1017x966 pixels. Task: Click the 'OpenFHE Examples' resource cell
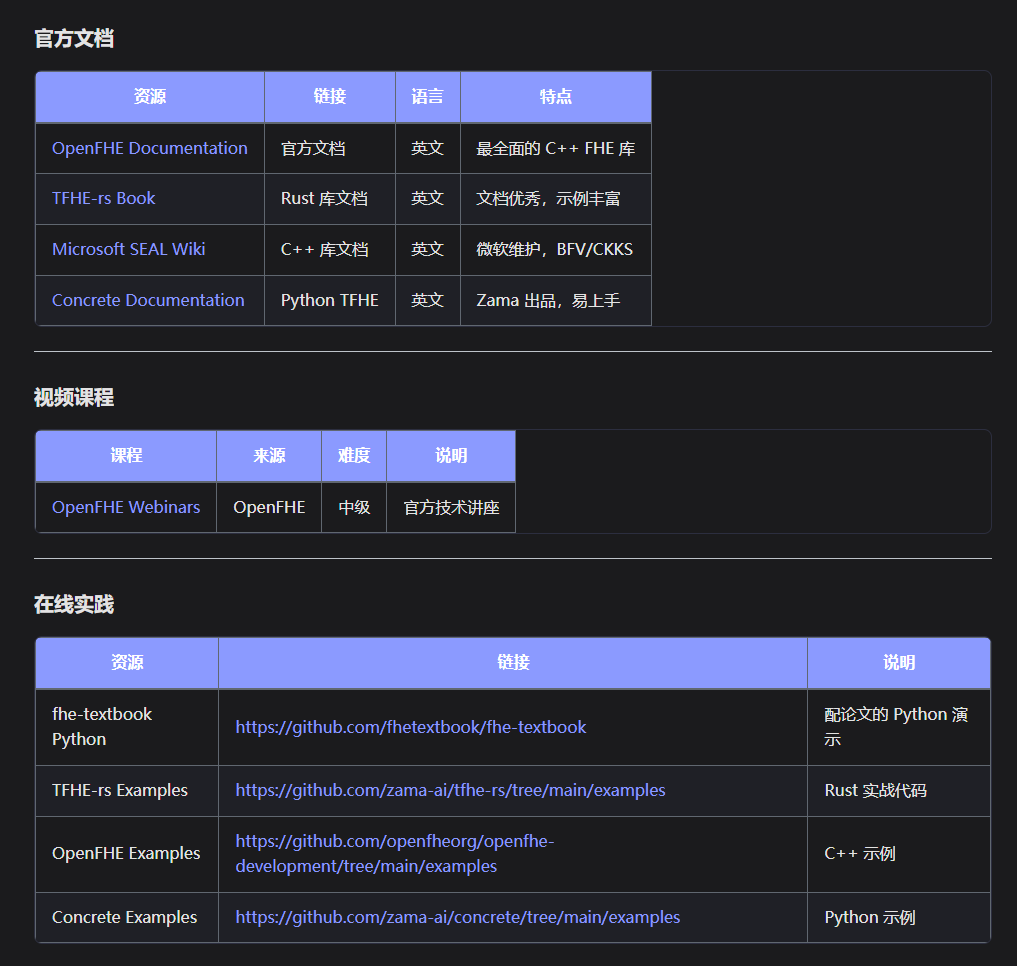click(126, 854)
